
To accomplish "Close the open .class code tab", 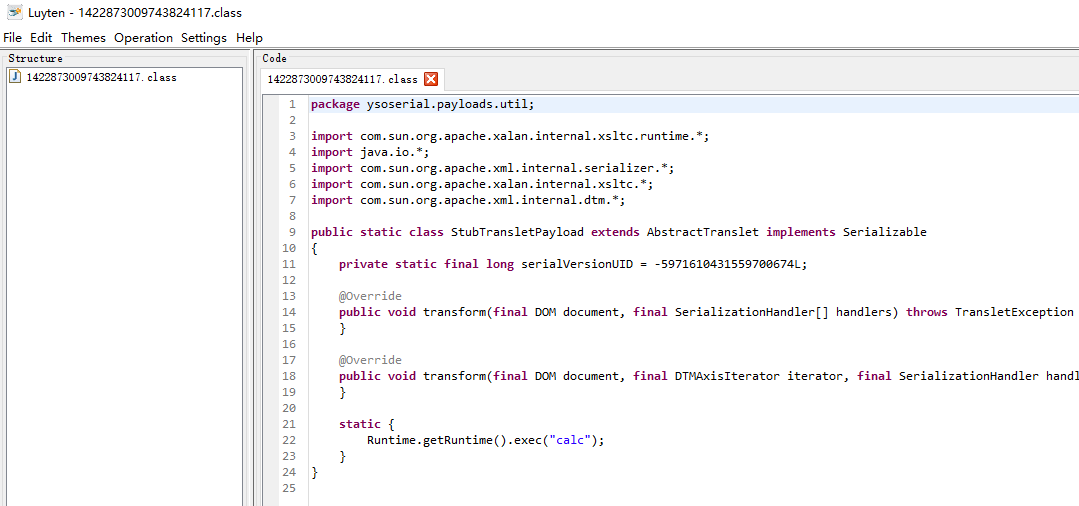I will click(431, 79).
